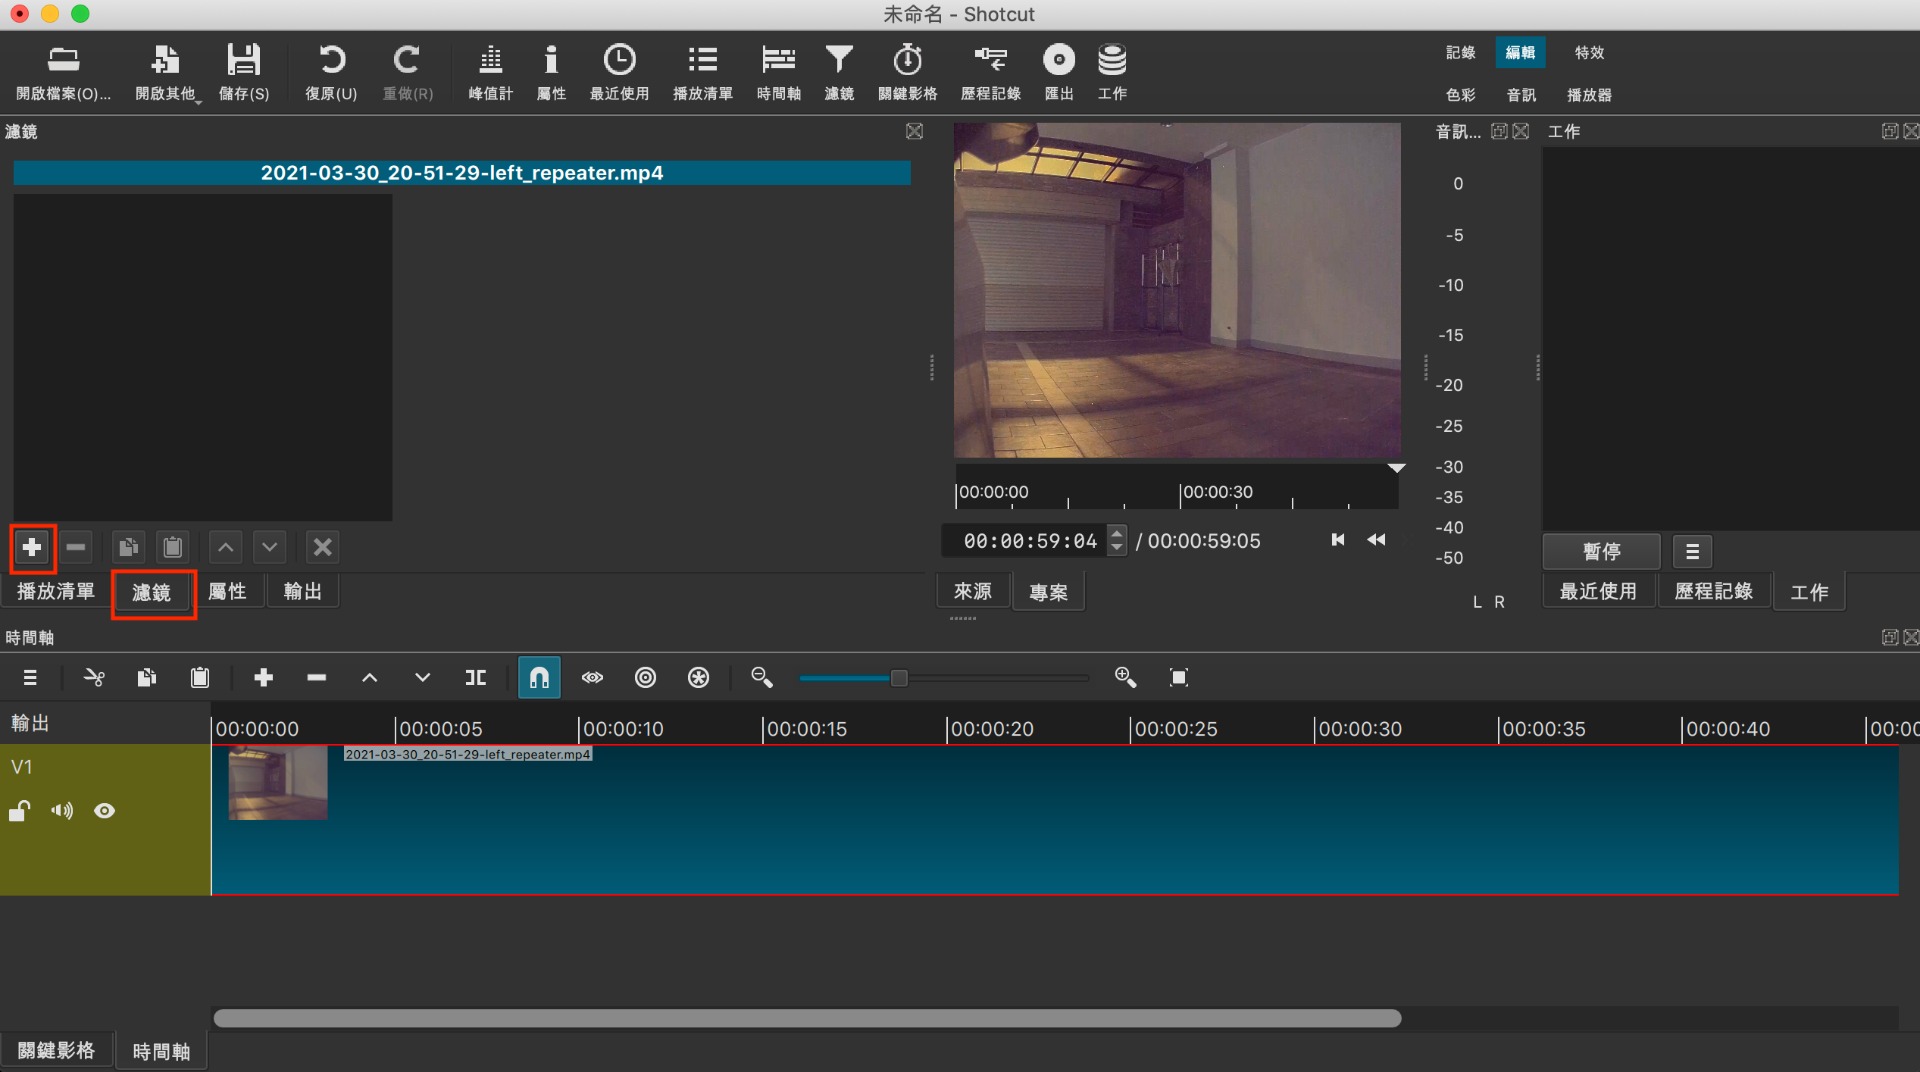Click the current timecode field 00:00:59:04
1920x1072 pixels.
click(1027, 541)
